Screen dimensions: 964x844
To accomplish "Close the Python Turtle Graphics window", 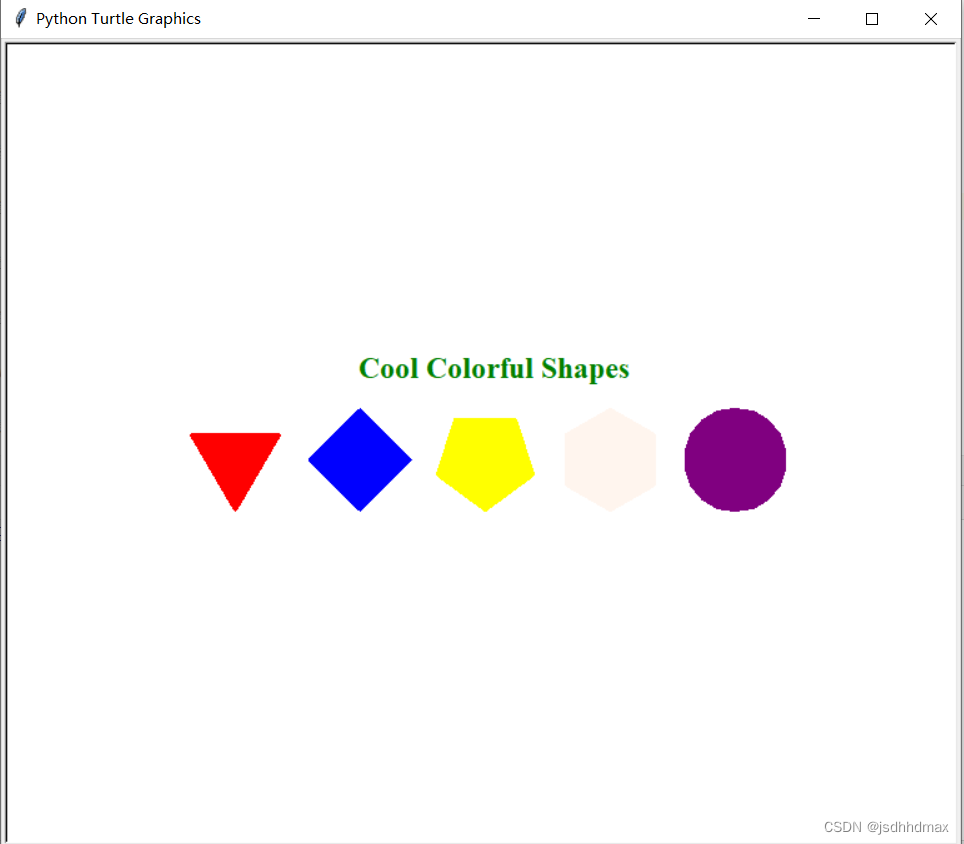I will click(931, 19).
